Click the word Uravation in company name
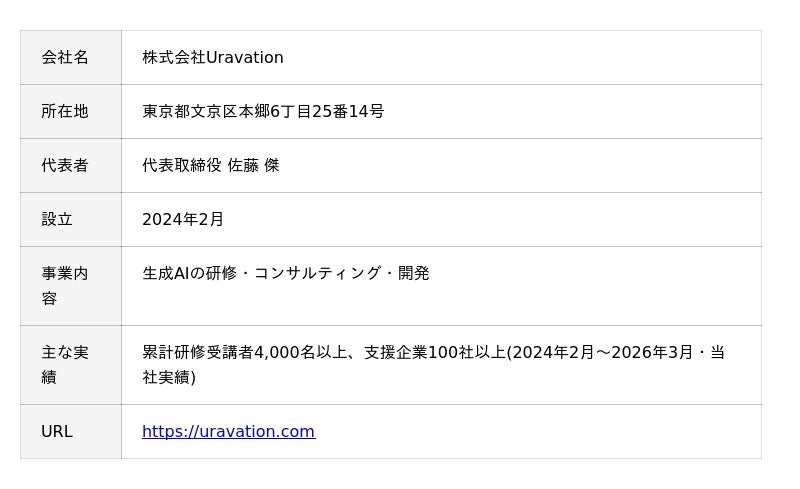 point(244,57)
